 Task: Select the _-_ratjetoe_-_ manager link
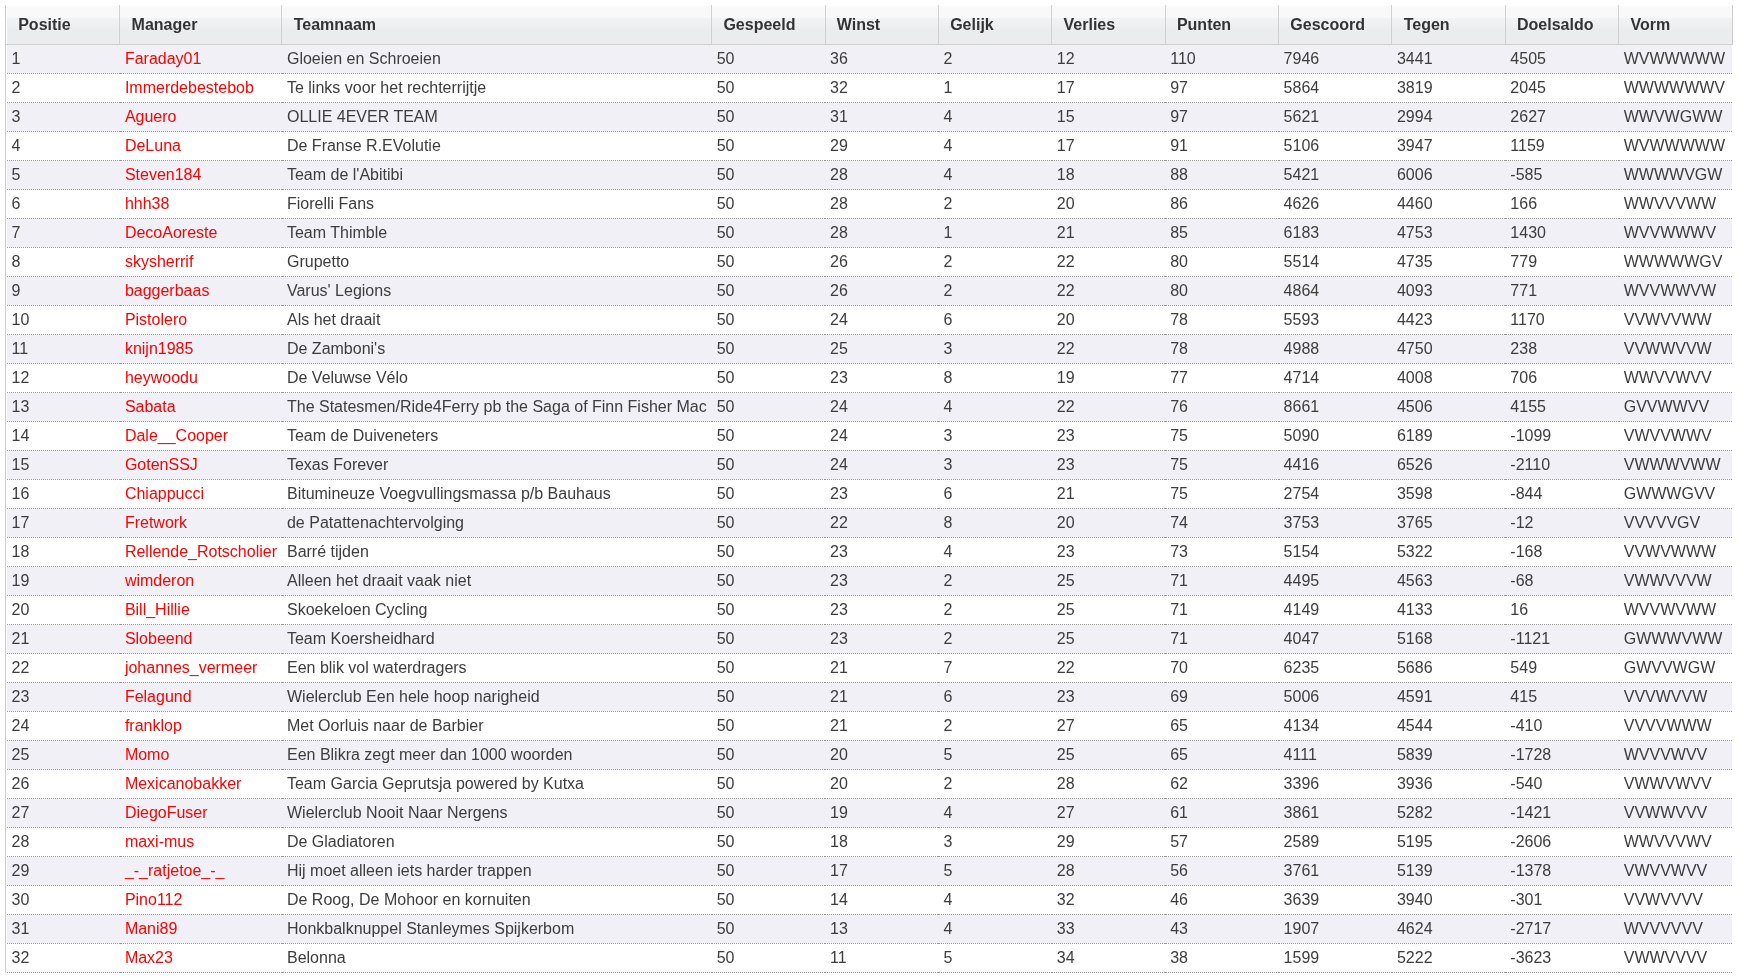coord(174,871)
